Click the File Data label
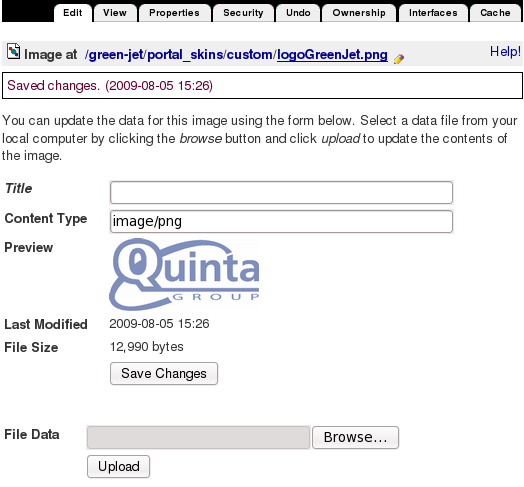 point(32,435)
